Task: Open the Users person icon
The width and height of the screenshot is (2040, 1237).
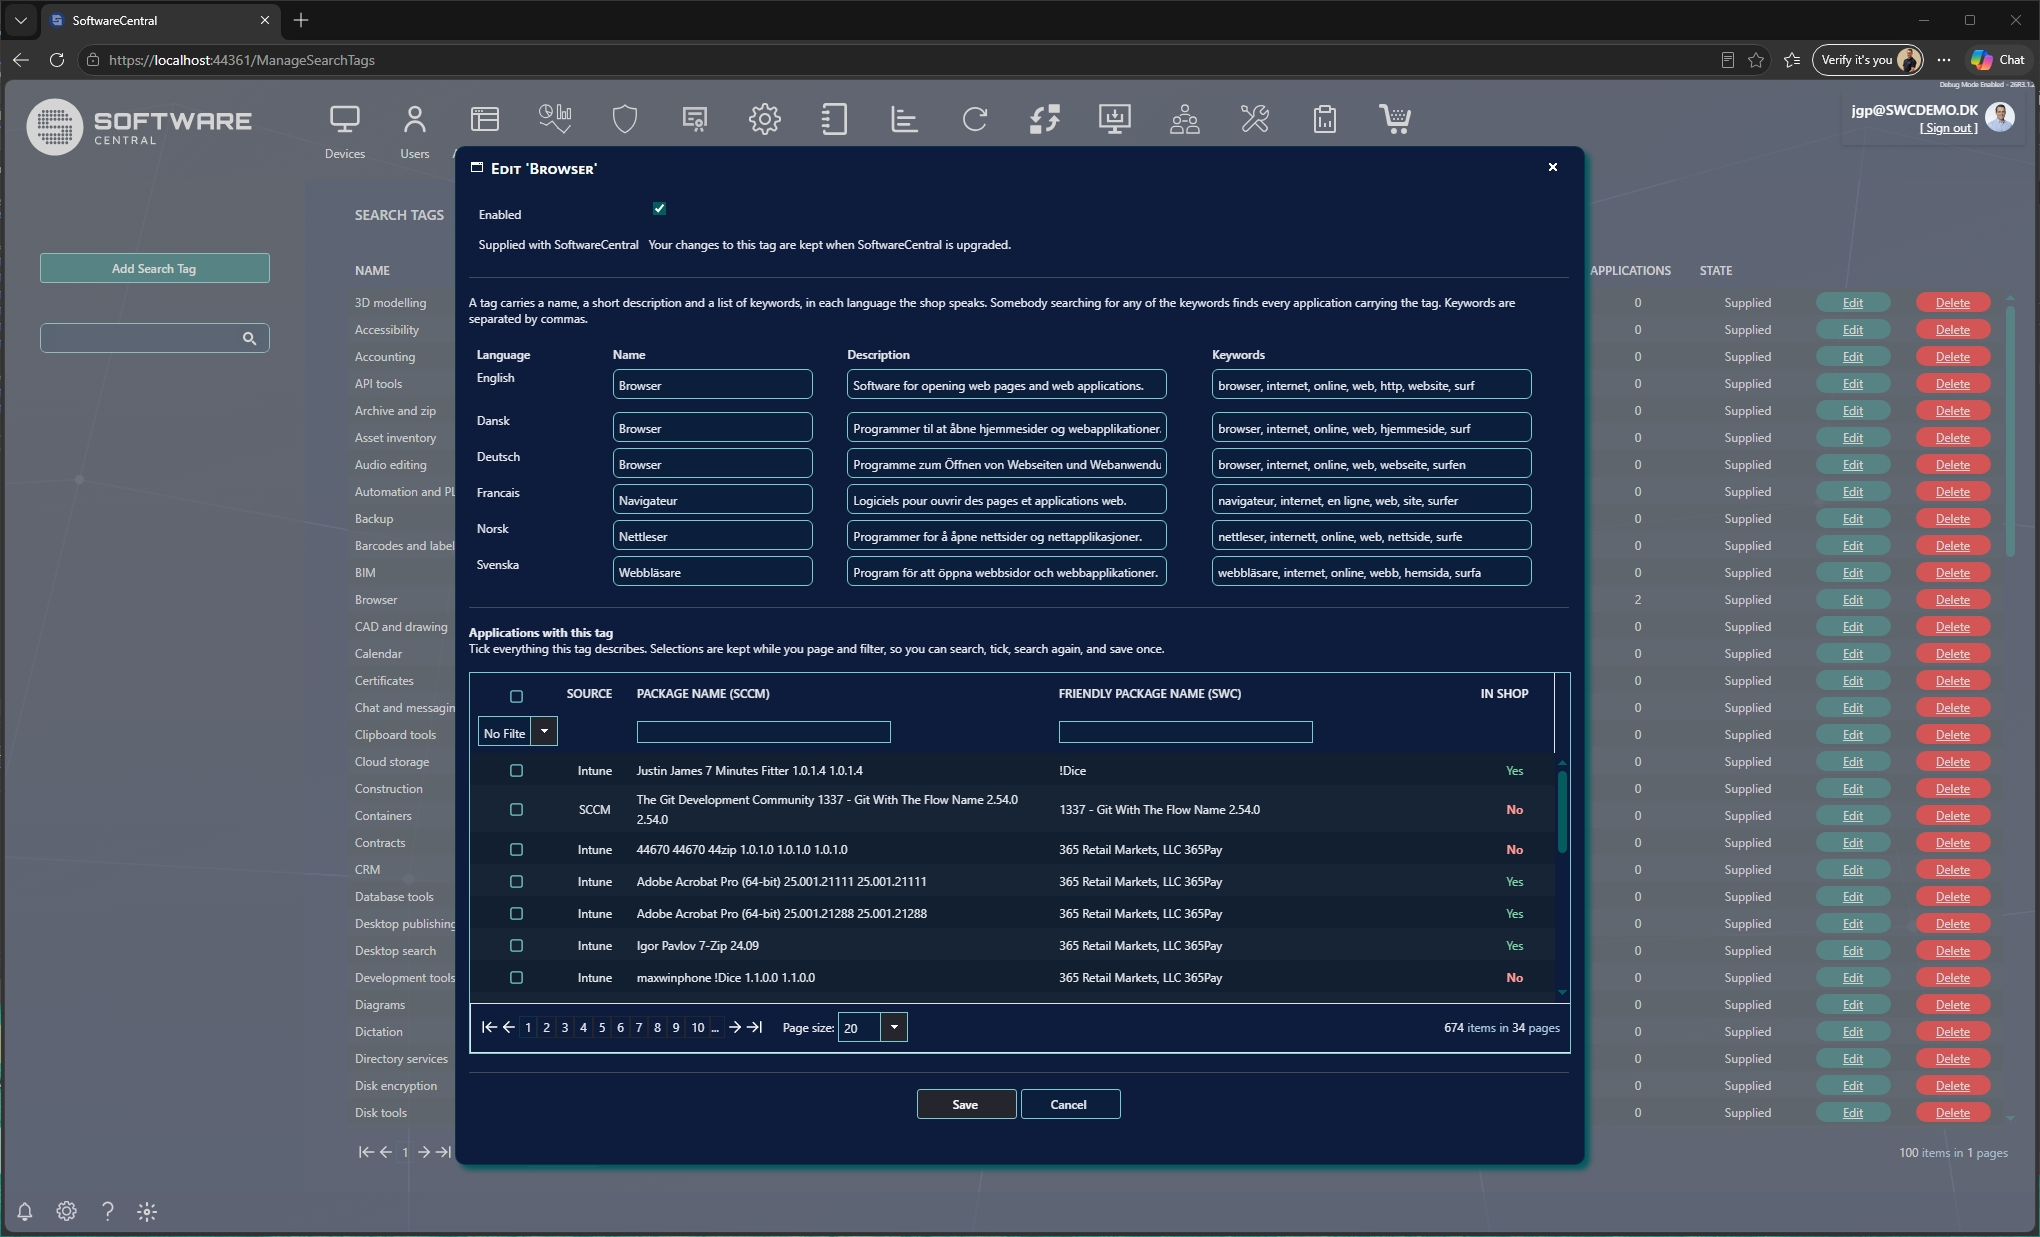Action: (414, 120)
